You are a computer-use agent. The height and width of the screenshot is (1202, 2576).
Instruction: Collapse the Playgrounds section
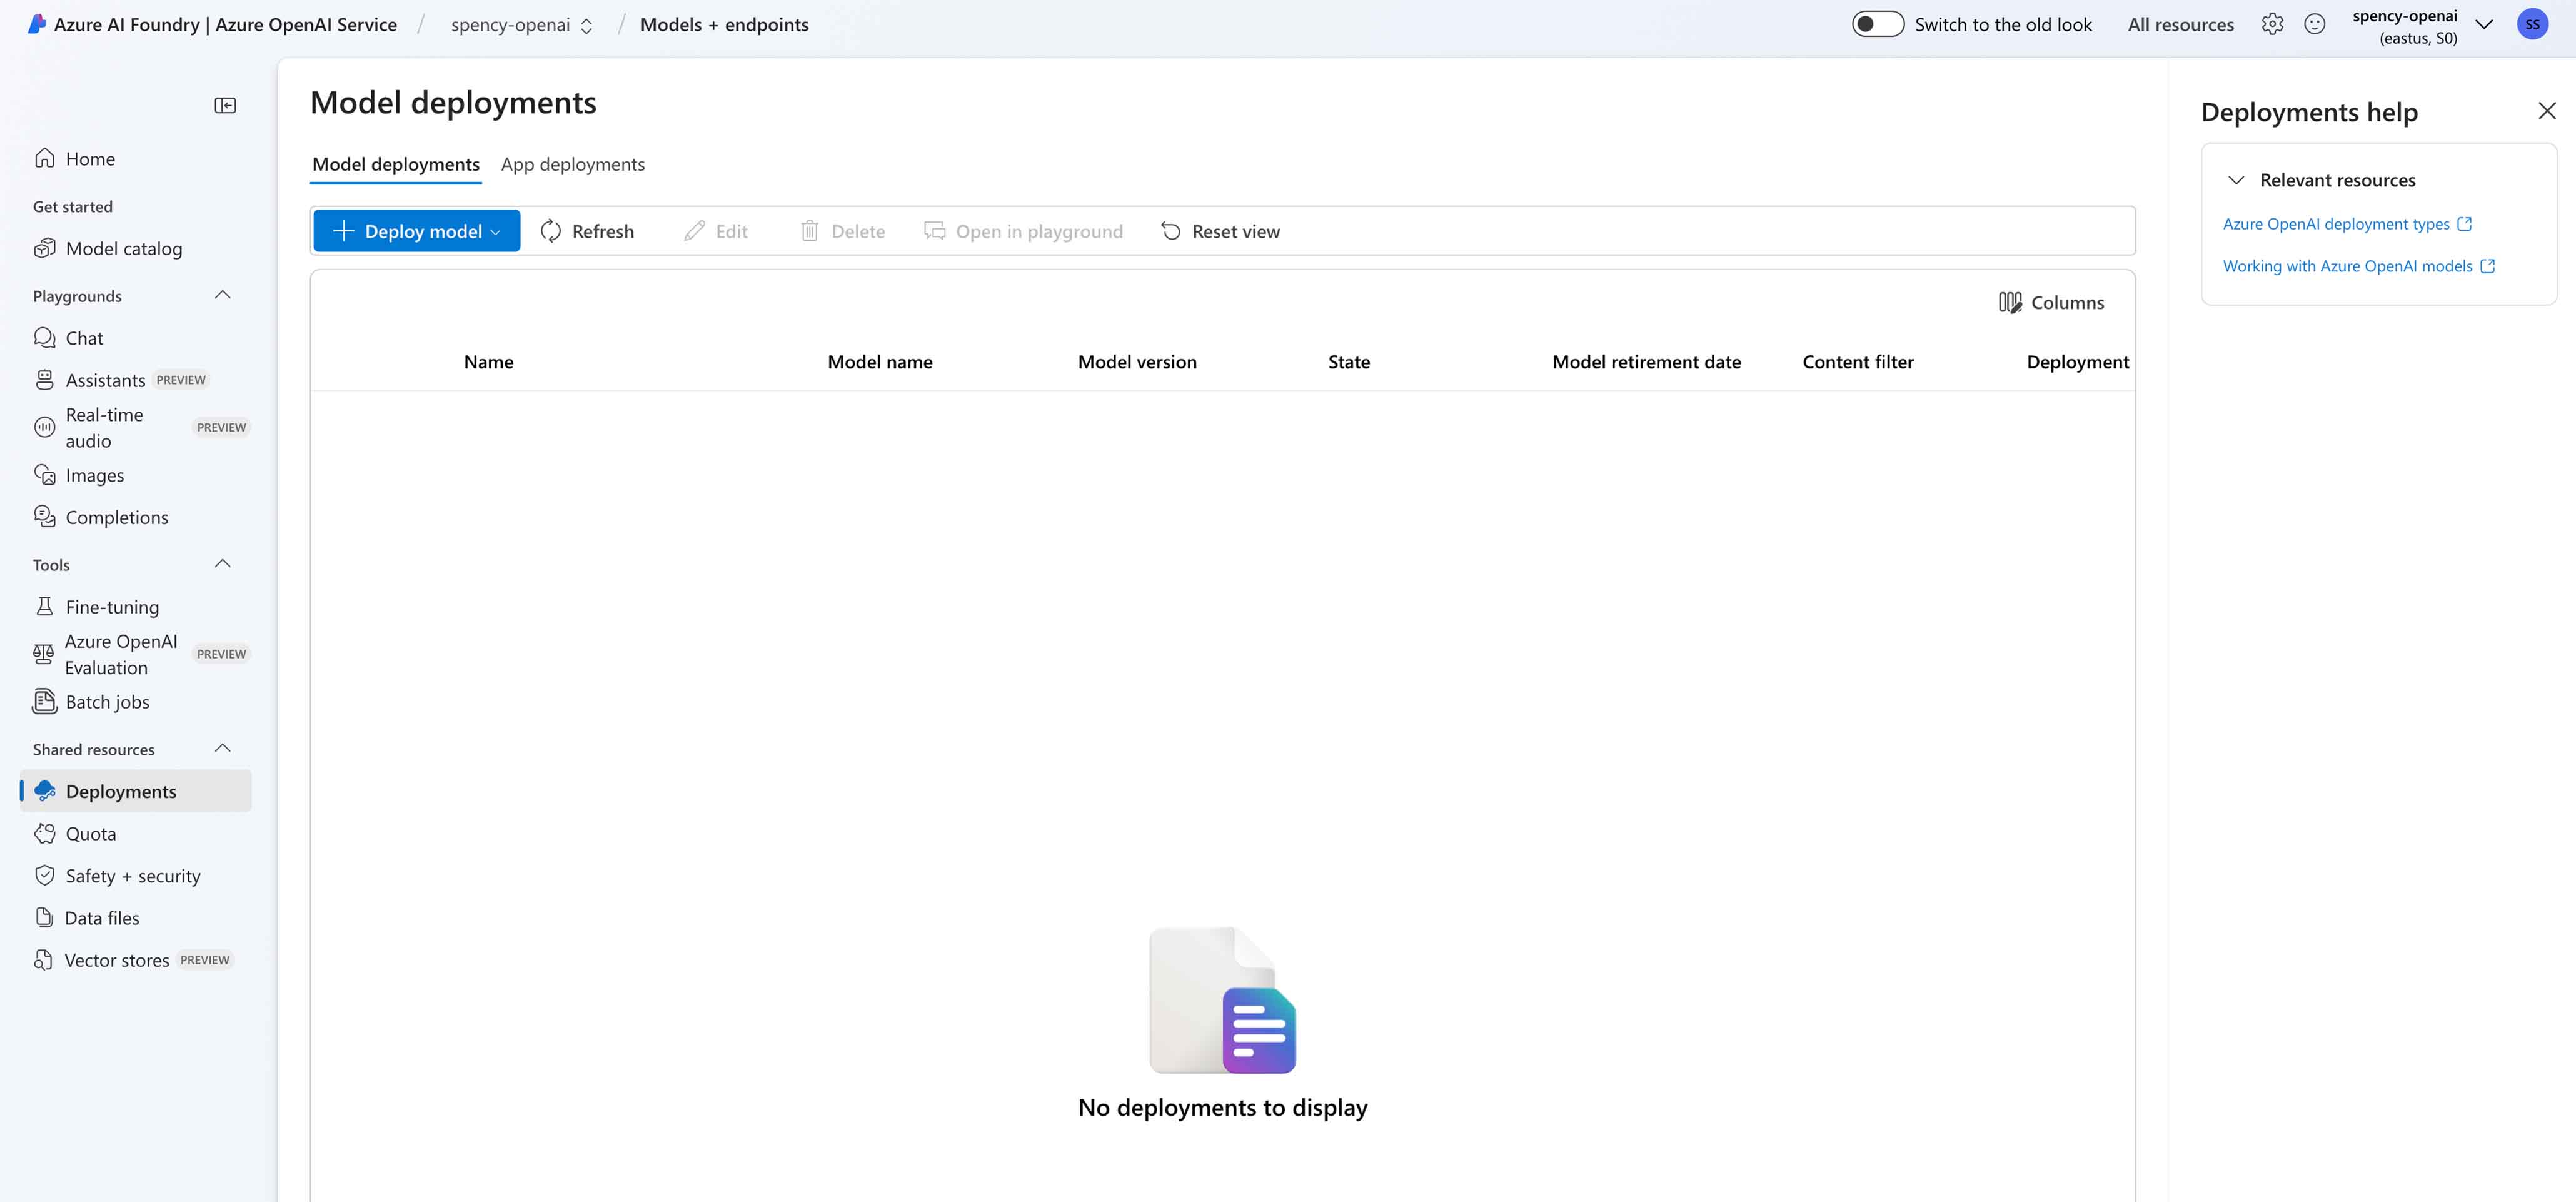[x=223, y=295]
